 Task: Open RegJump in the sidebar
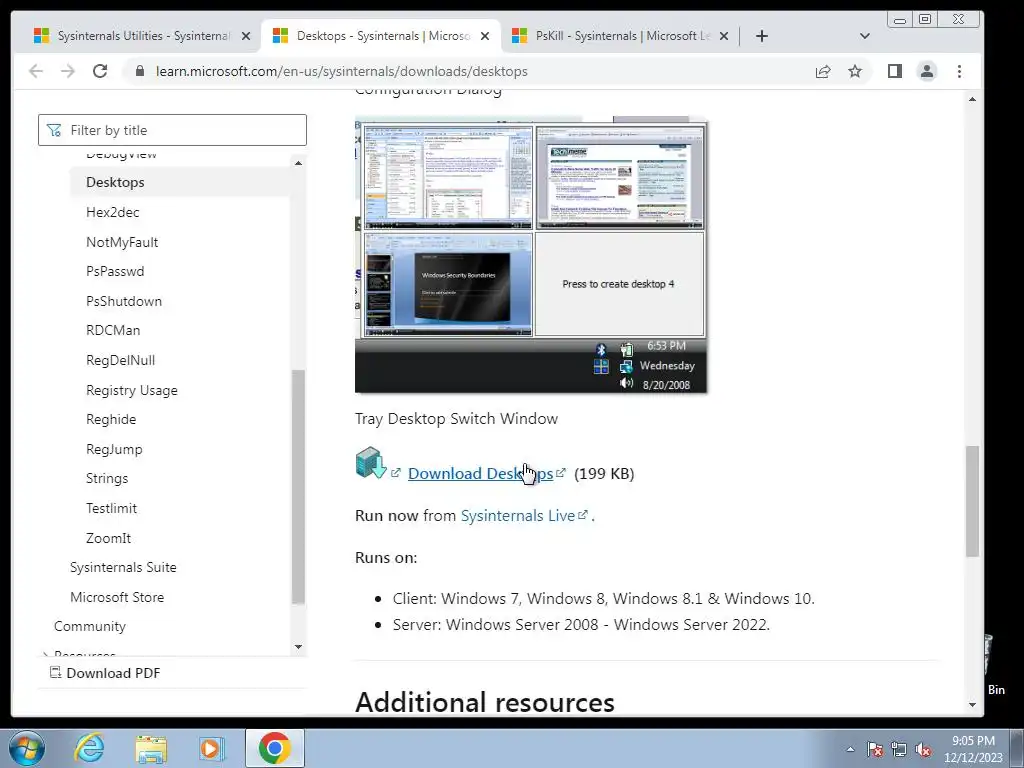tap(114, 449)
